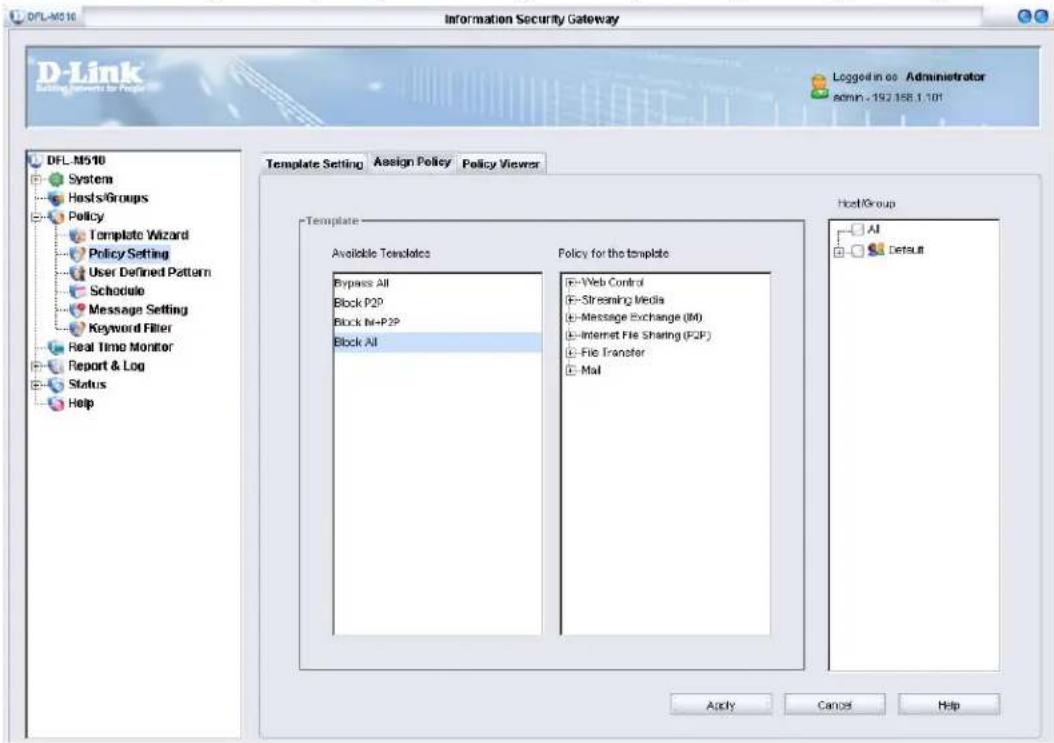The width and height of the screenshot is (1054, 743).
Task: Open User Defined Pattern in tree
Action: [150, 272]
